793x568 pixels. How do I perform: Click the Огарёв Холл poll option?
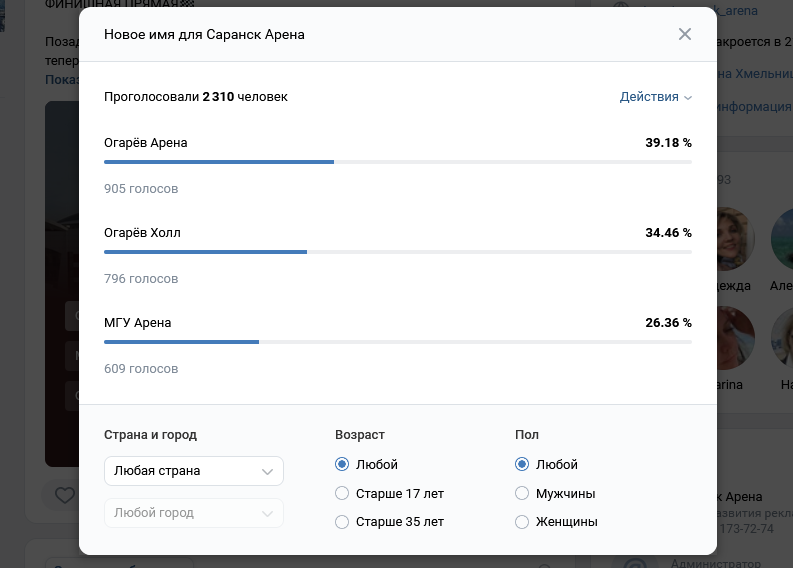142,233
